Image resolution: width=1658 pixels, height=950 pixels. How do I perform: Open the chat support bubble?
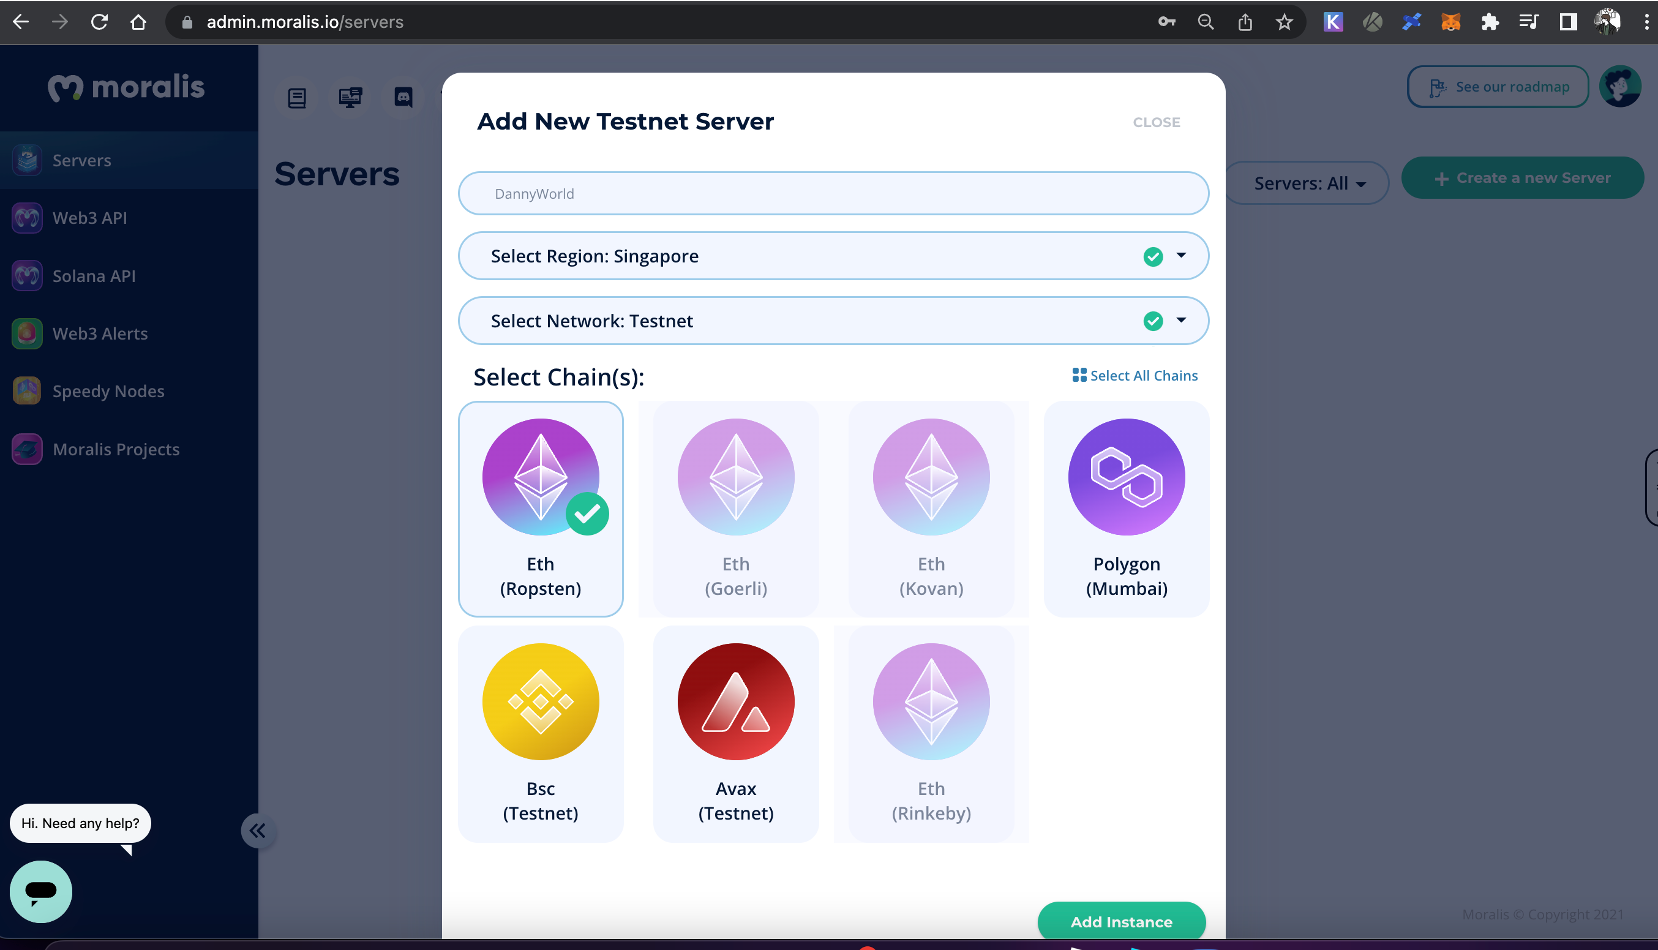pyautogui.click(x=41, y=891)
